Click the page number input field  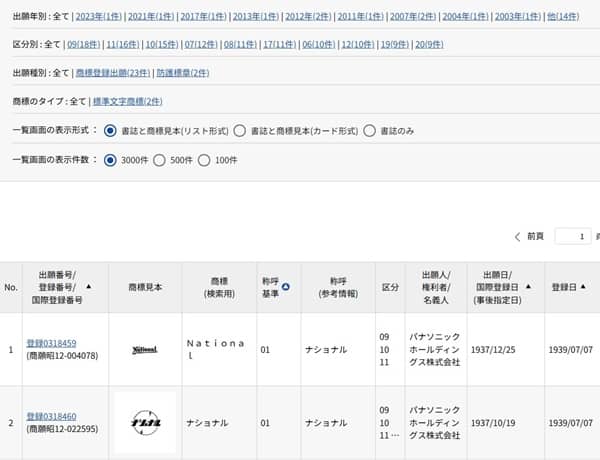click(x=573, y=237)
